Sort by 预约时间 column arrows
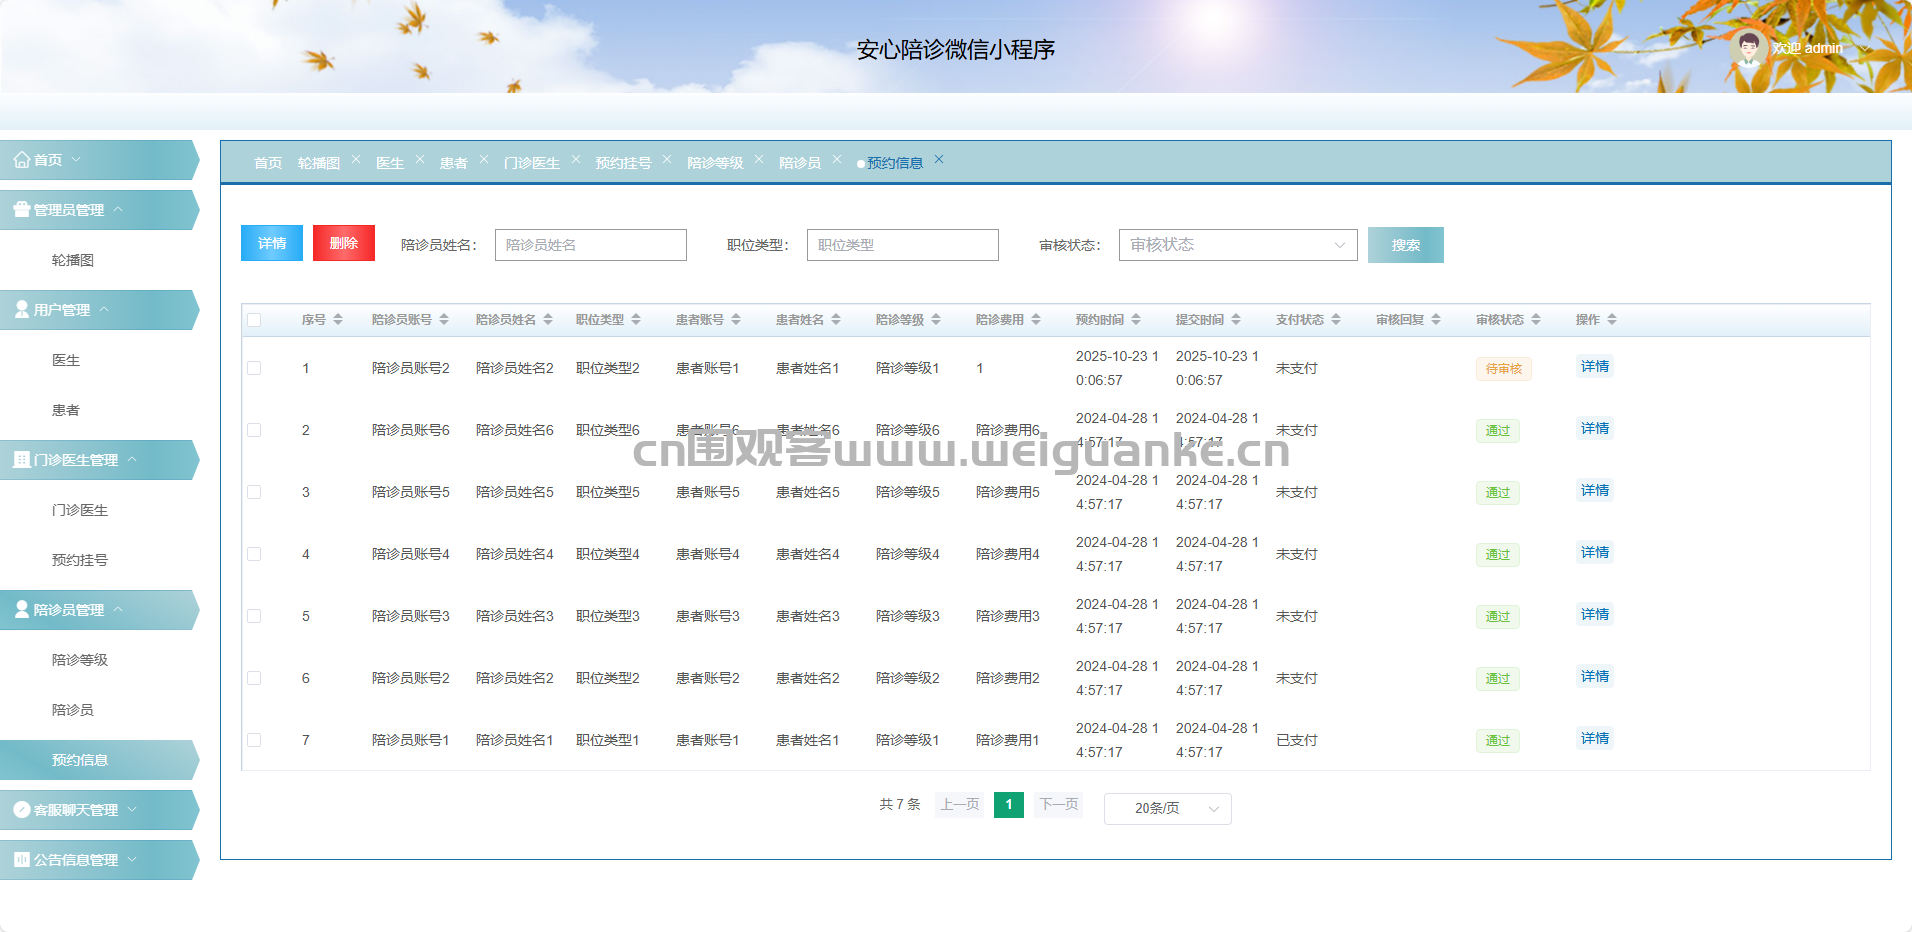 [1136, 320]
